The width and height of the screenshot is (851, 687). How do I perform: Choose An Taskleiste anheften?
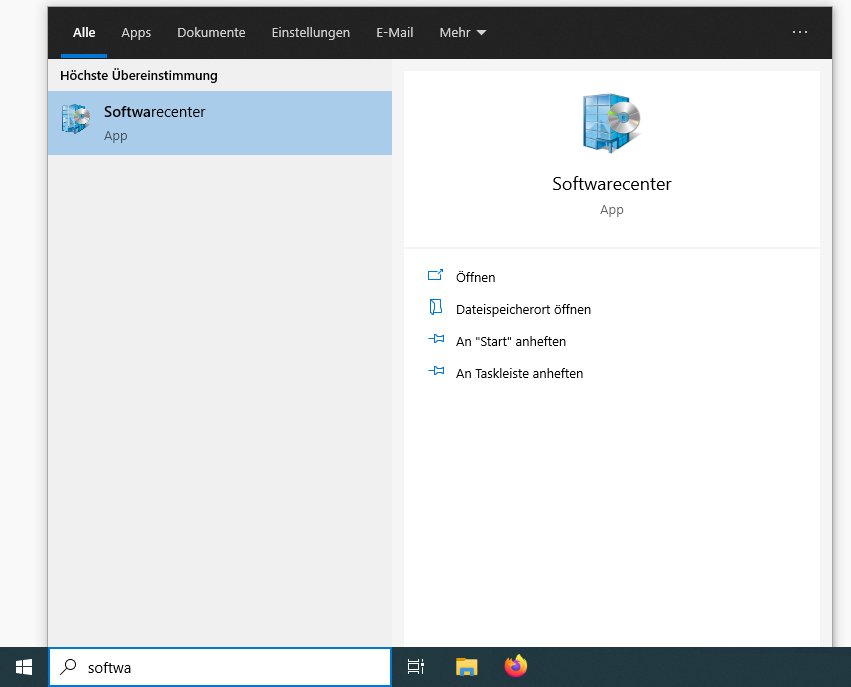[x=519, y=373]
